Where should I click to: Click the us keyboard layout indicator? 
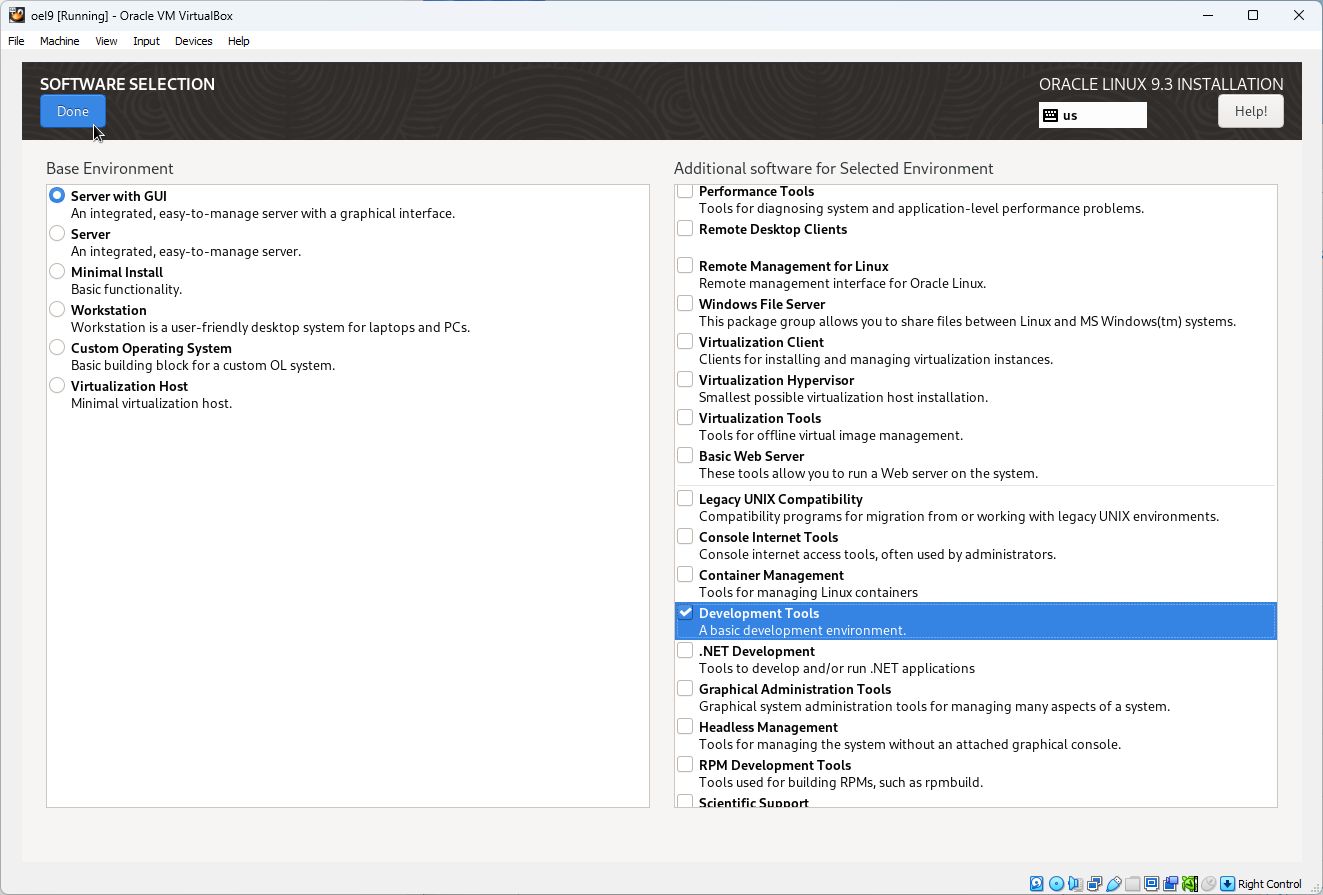pos(1093,115)
